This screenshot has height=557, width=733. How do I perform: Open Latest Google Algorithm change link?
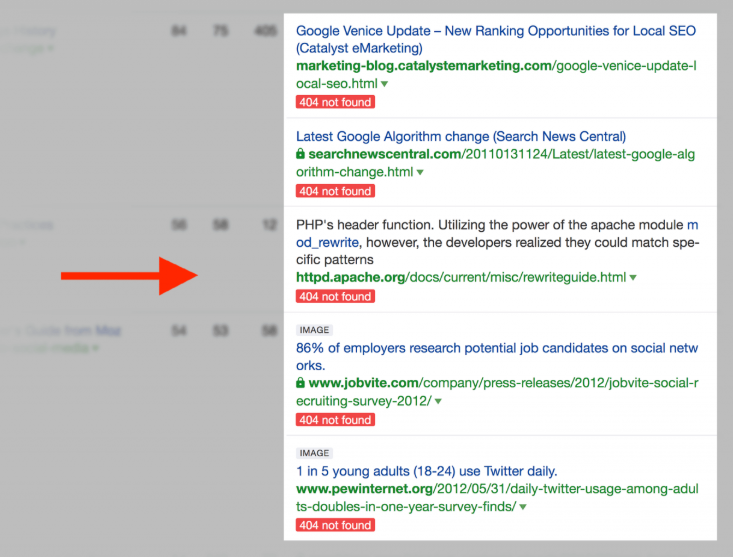coord(461,136)
